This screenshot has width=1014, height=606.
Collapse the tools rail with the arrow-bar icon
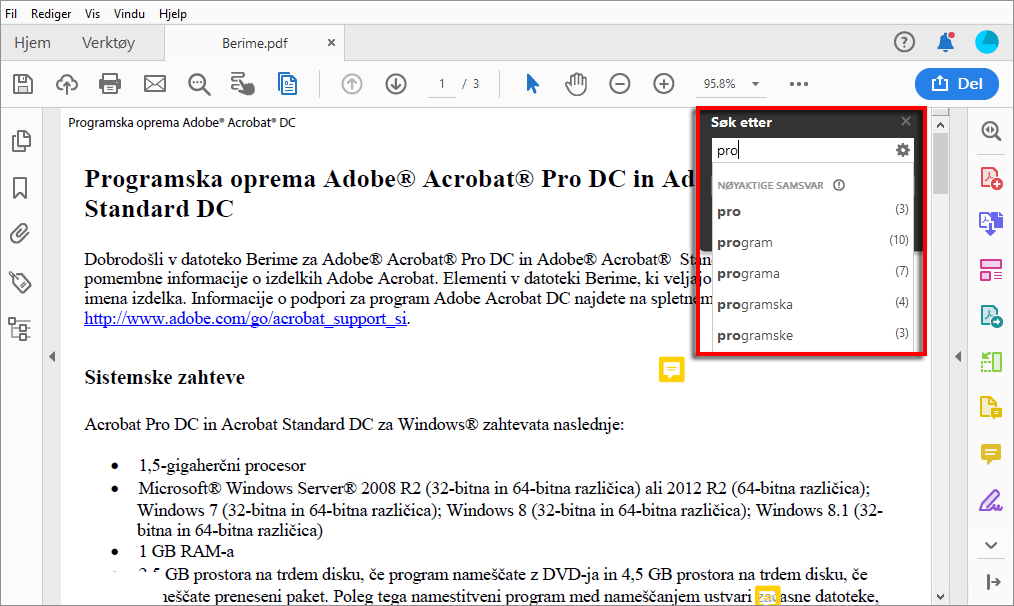993,582
